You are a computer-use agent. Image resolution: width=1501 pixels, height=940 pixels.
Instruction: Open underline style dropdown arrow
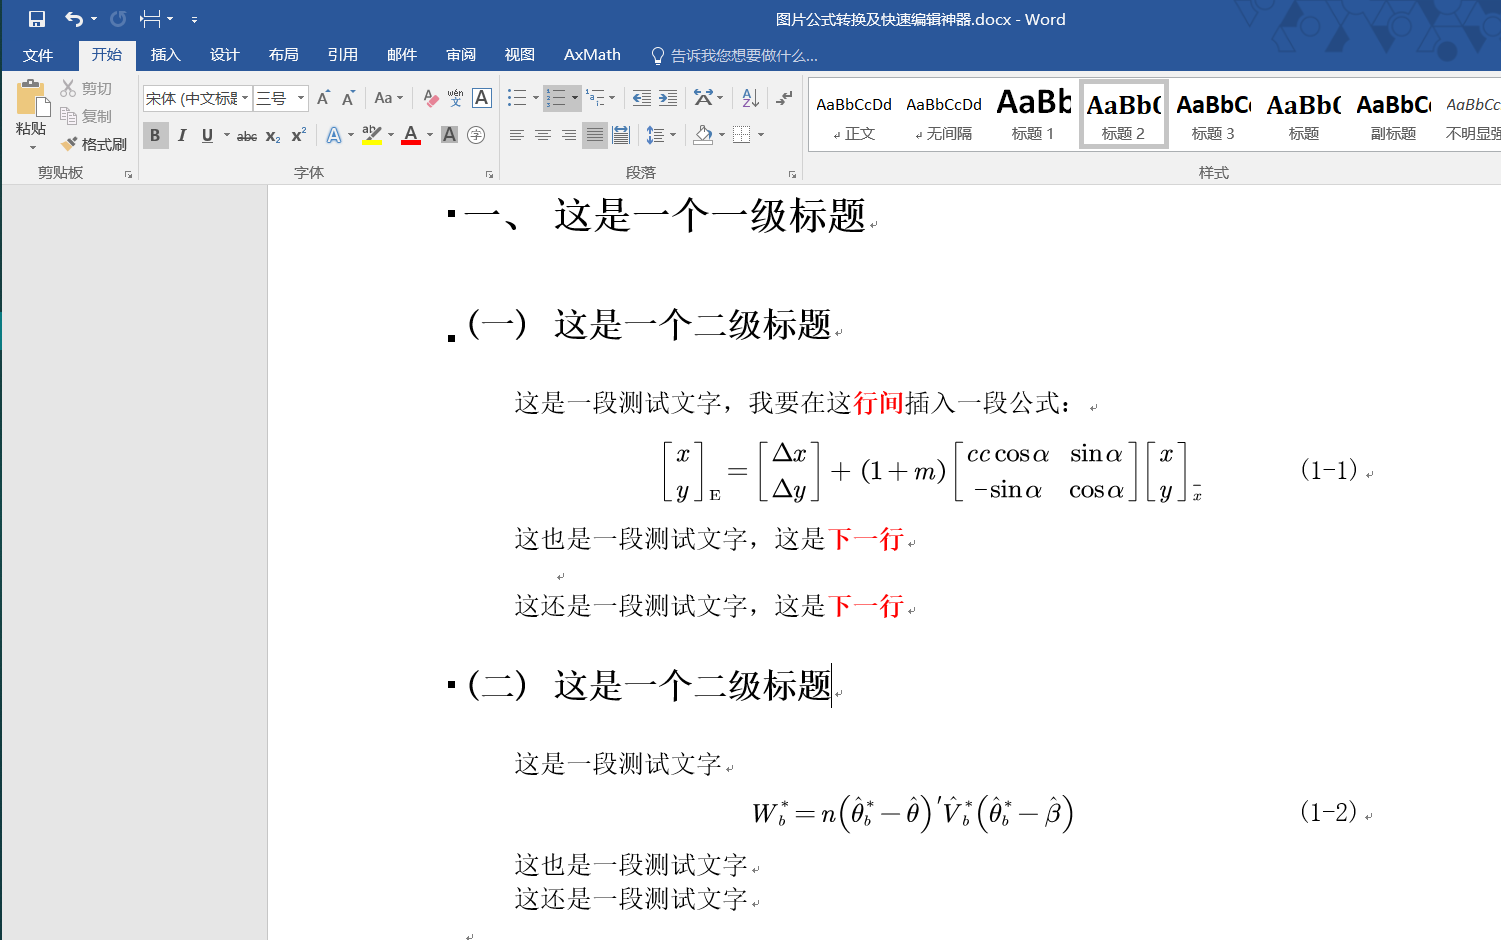click(x=227, y=135)
